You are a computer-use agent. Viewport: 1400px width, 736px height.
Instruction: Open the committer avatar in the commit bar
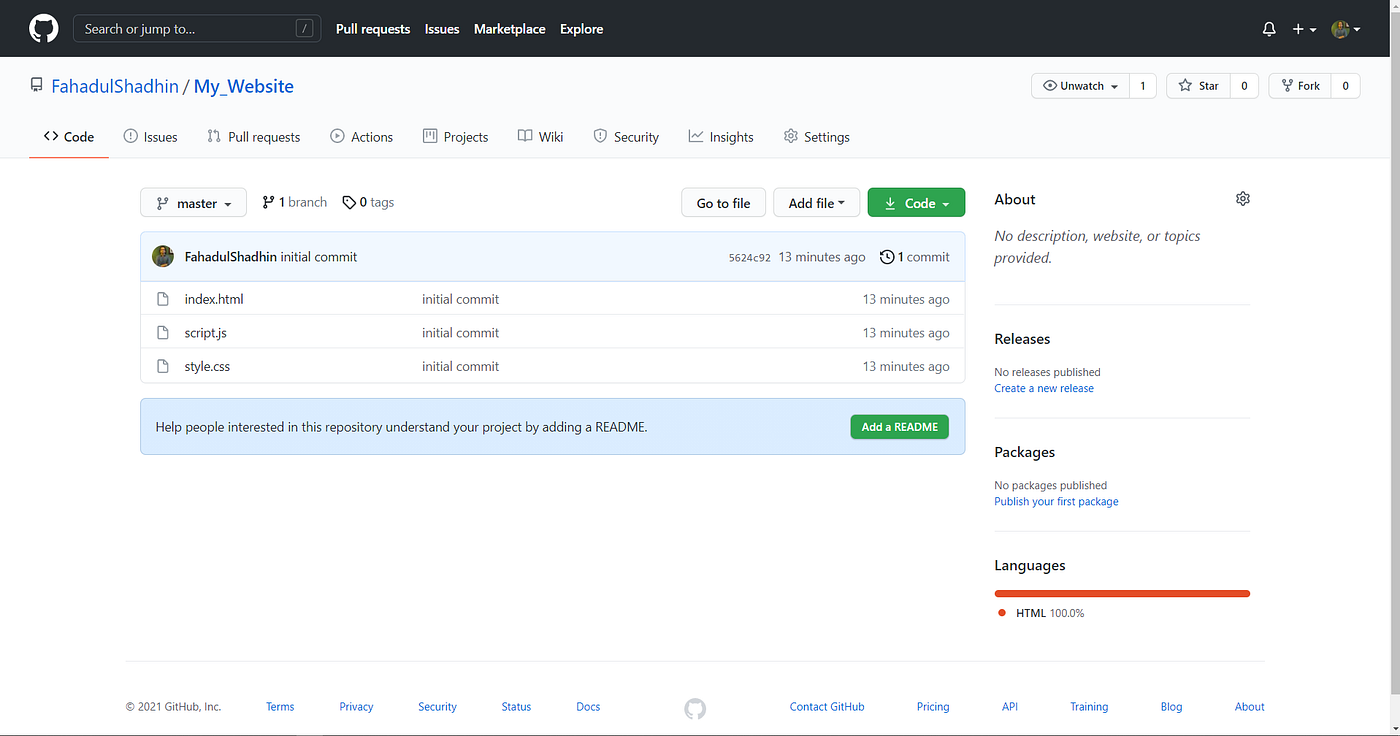[163, 257]
